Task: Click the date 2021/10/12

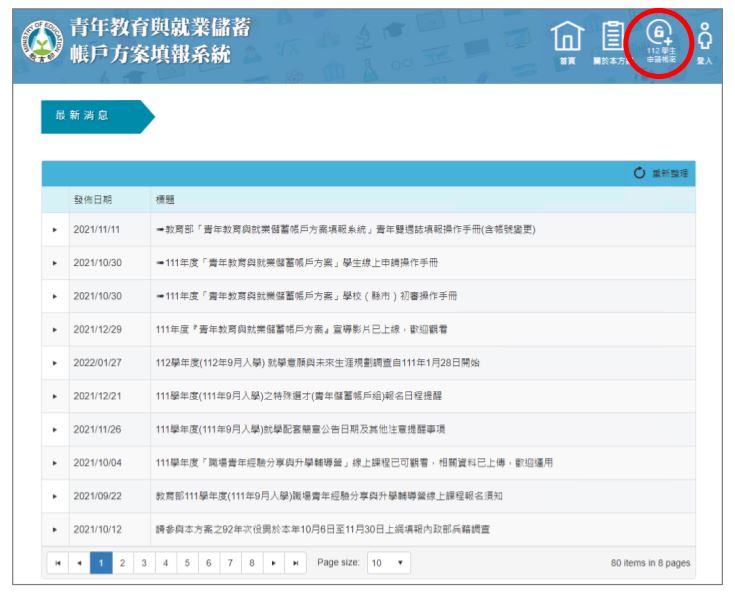Action: point(98,529)
